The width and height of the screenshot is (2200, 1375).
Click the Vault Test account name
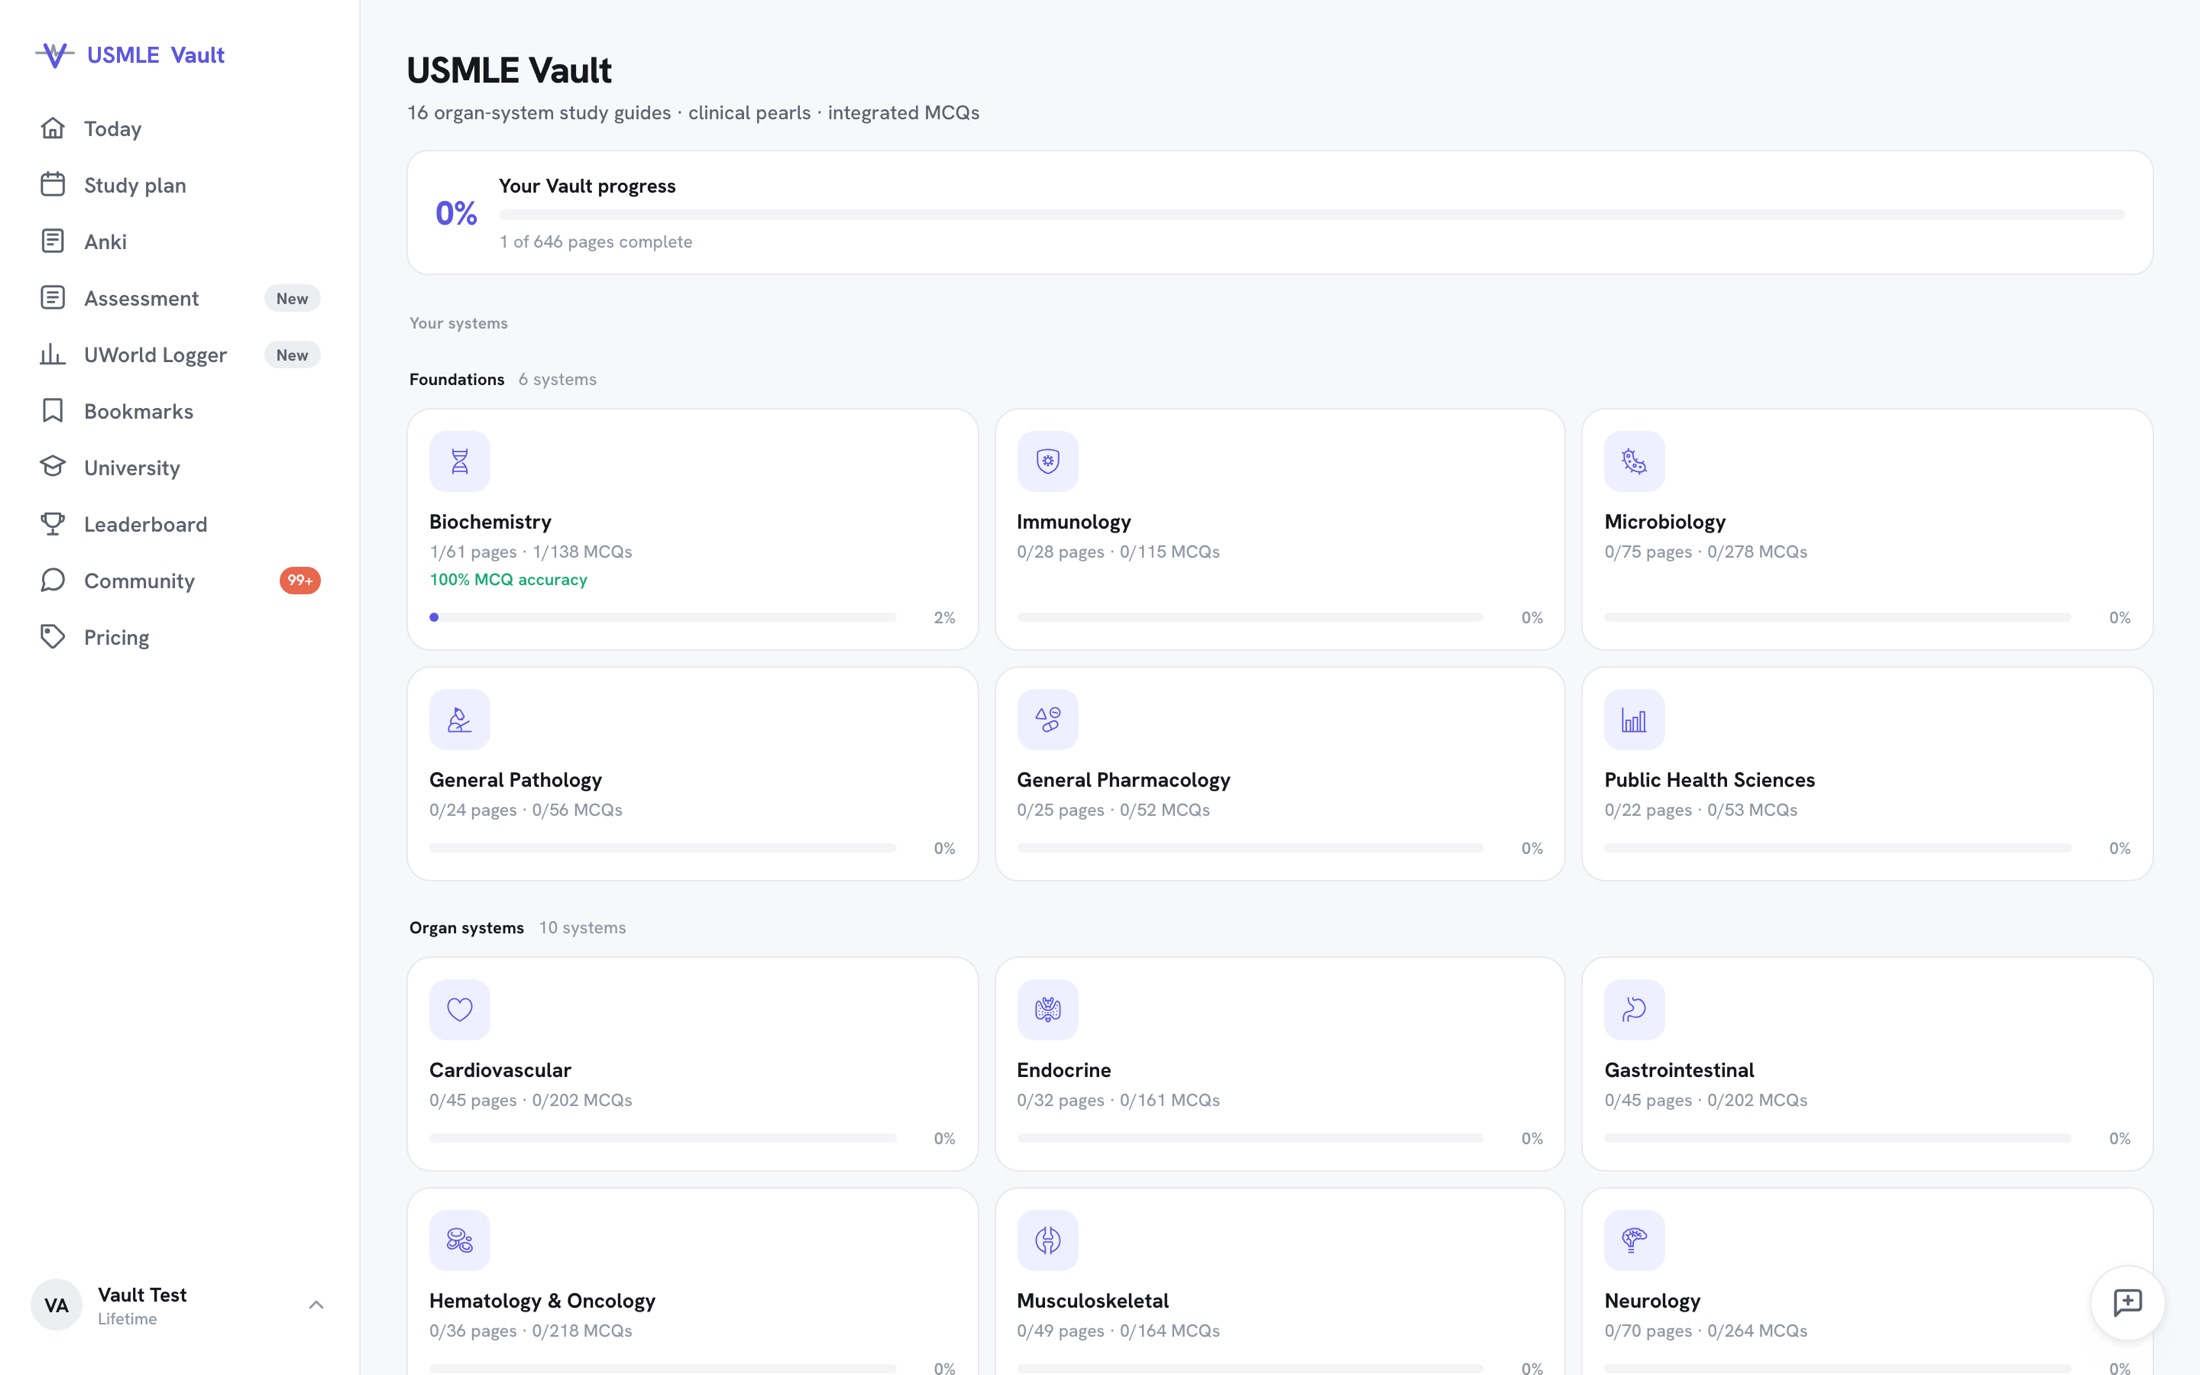142,1294
